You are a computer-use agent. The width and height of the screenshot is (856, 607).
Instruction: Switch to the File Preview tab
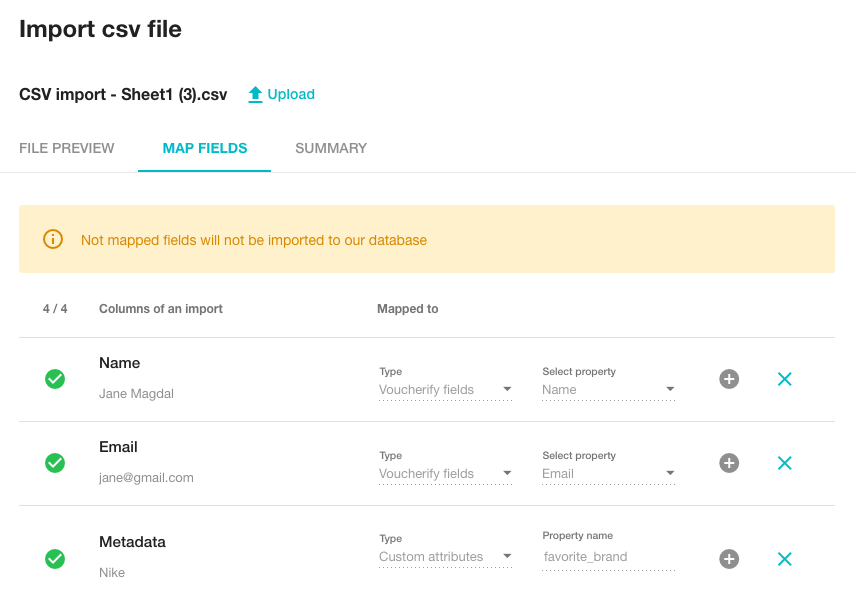[67, 148]
